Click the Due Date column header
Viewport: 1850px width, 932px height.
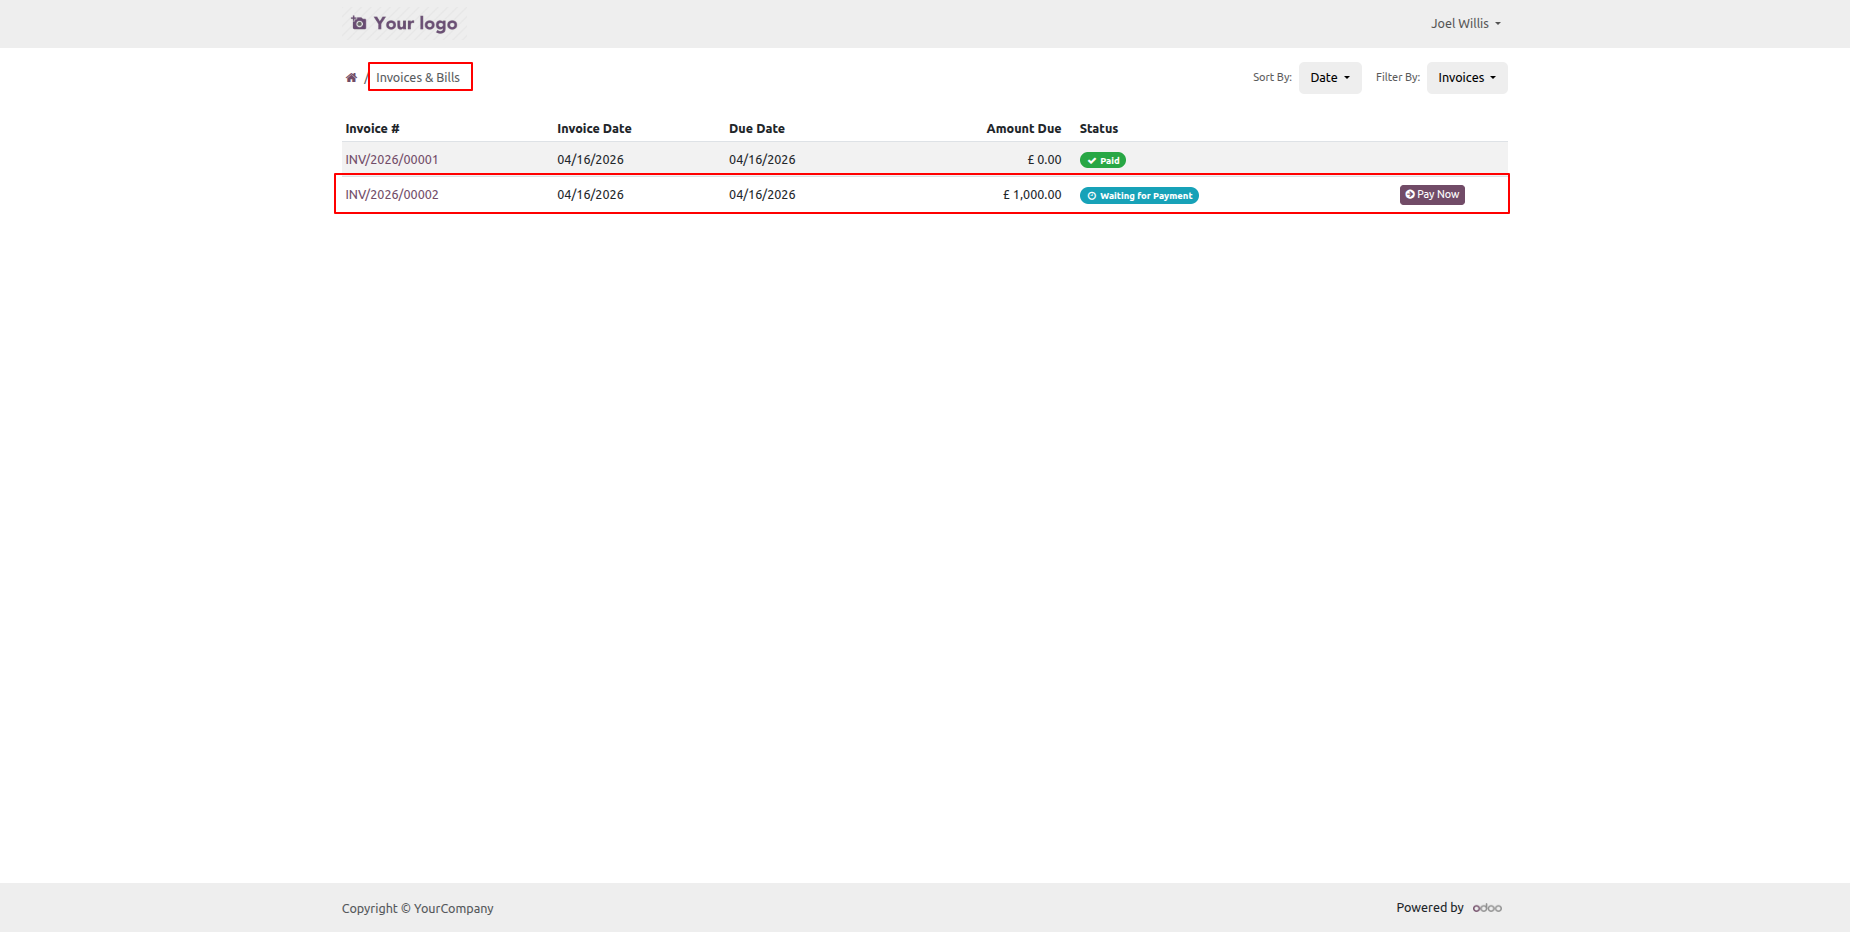[x=757, y=129]
